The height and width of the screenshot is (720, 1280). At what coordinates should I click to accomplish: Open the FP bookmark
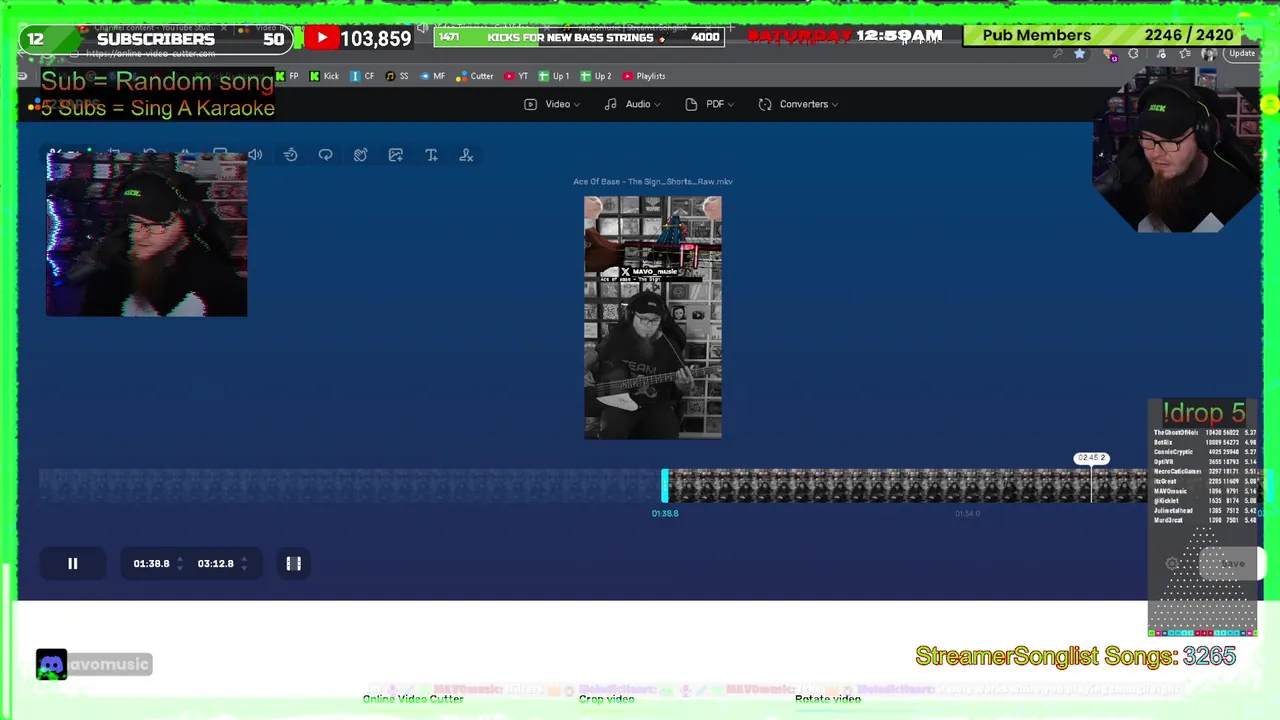[x=287, y=76]
